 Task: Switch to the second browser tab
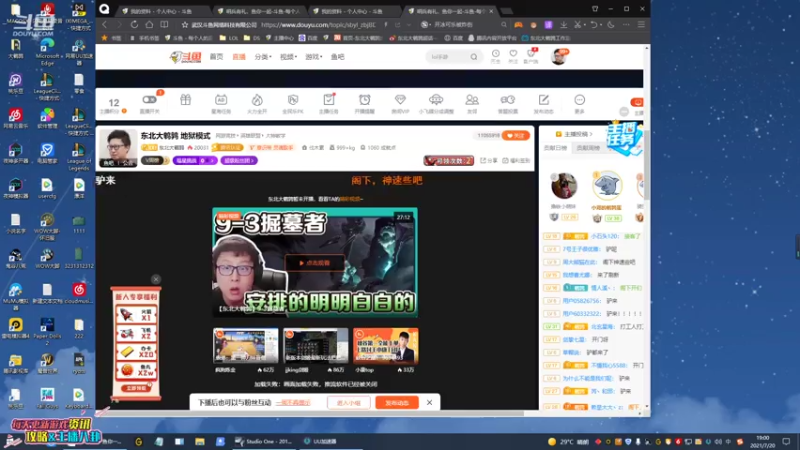click(x=260, y=11)
